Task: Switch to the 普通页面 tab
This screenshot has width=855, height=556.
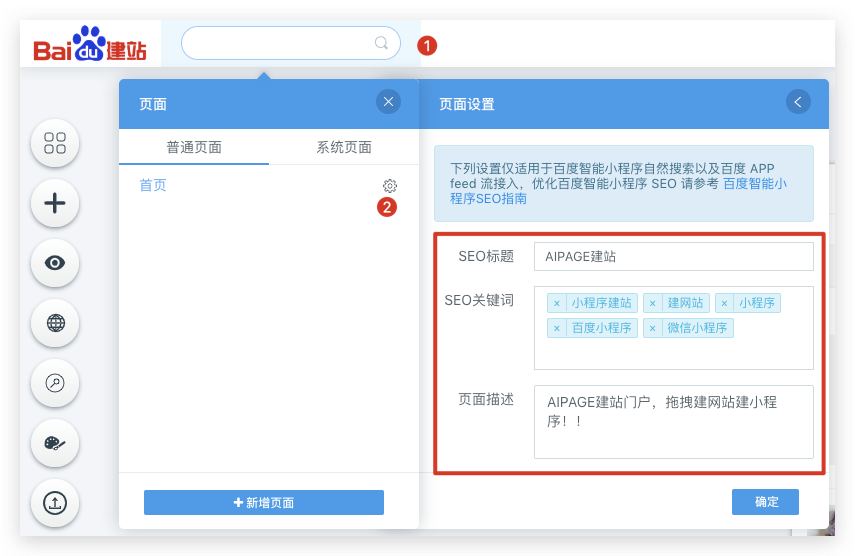Action: [x=194, y=147]
